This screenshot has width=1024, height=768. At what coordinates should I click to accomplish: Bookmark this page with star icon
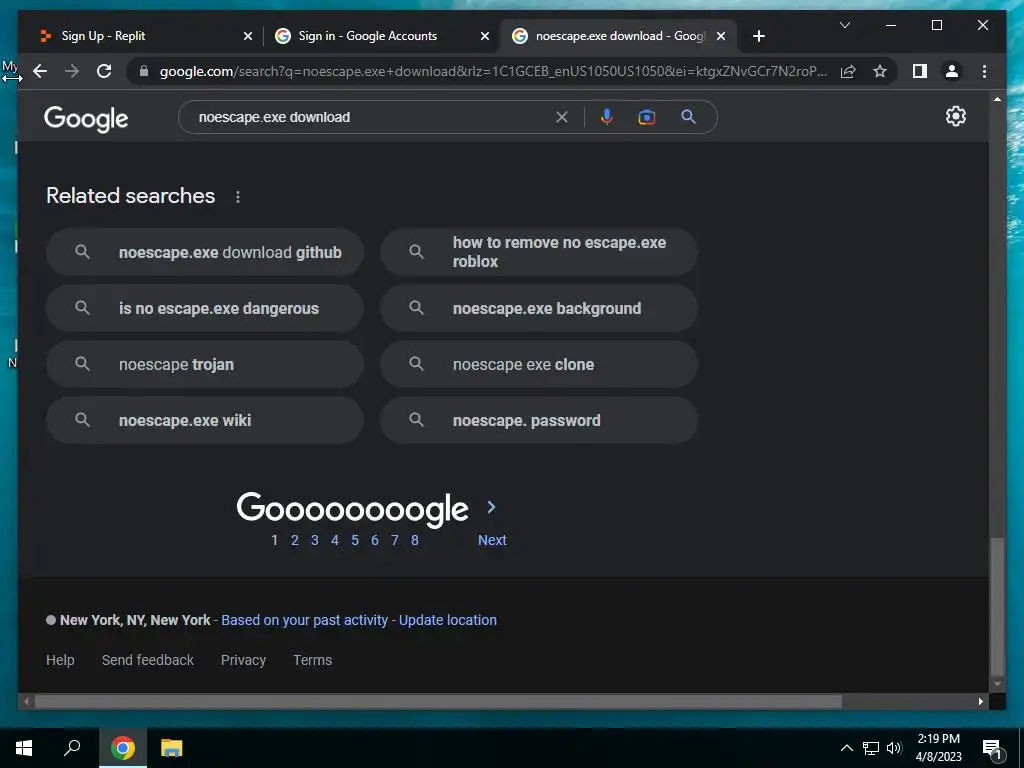click(x=880, y=71)
